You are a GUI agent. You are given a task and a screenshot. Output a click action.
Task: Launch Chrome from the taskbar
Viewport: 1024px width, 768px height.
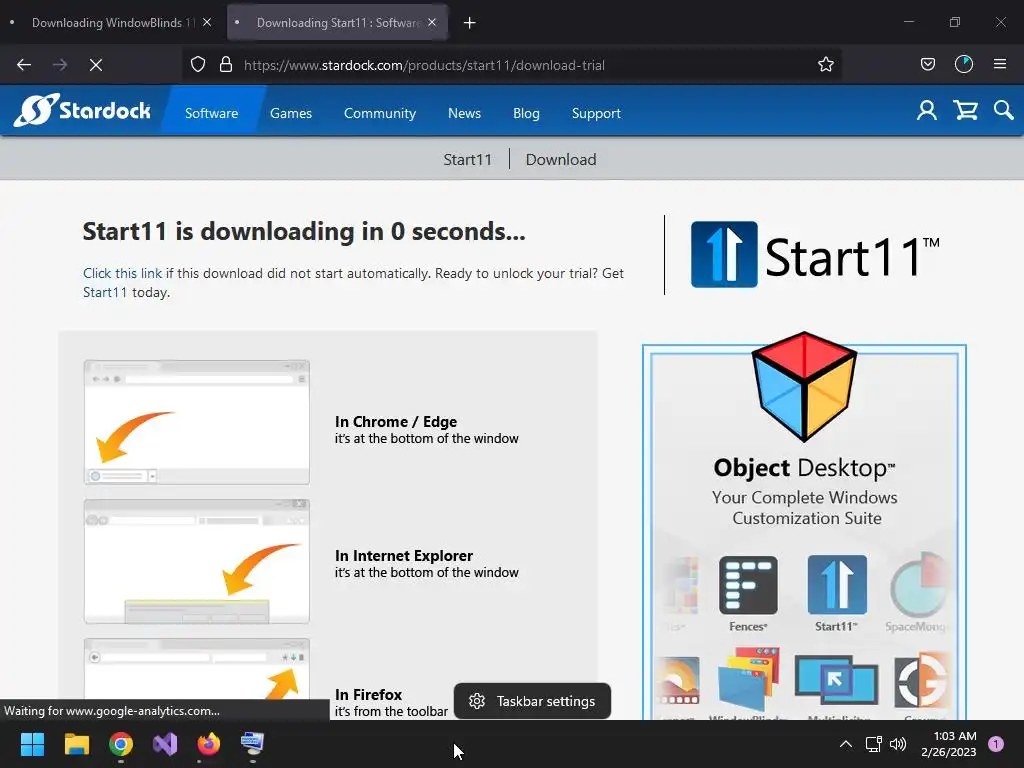[x=121, y=744]
